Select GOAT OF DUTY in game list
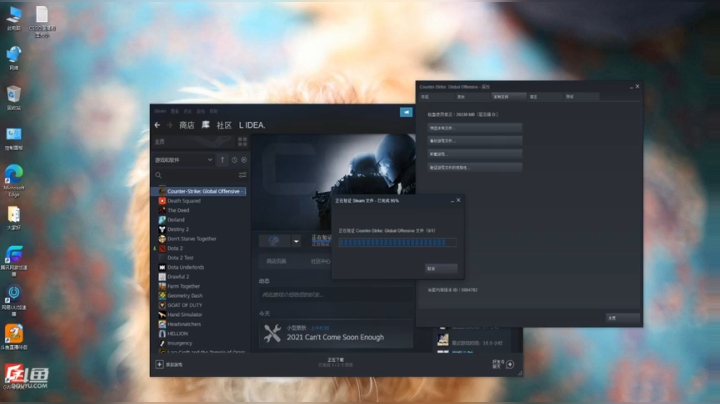Image resolution: width=720 pixels, height=404 pixels. [185, 305]
